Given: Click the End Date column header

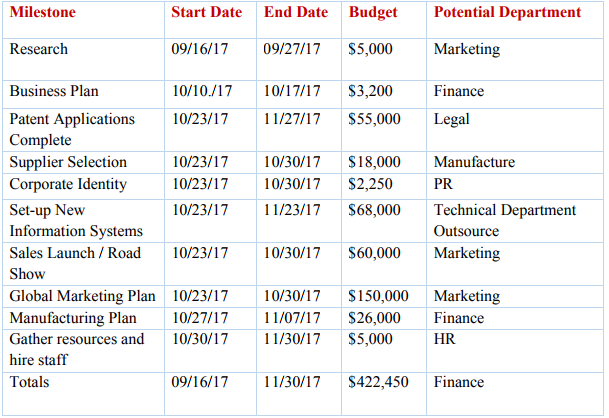Looking at the screenshot, I should [x=296, y=13].
